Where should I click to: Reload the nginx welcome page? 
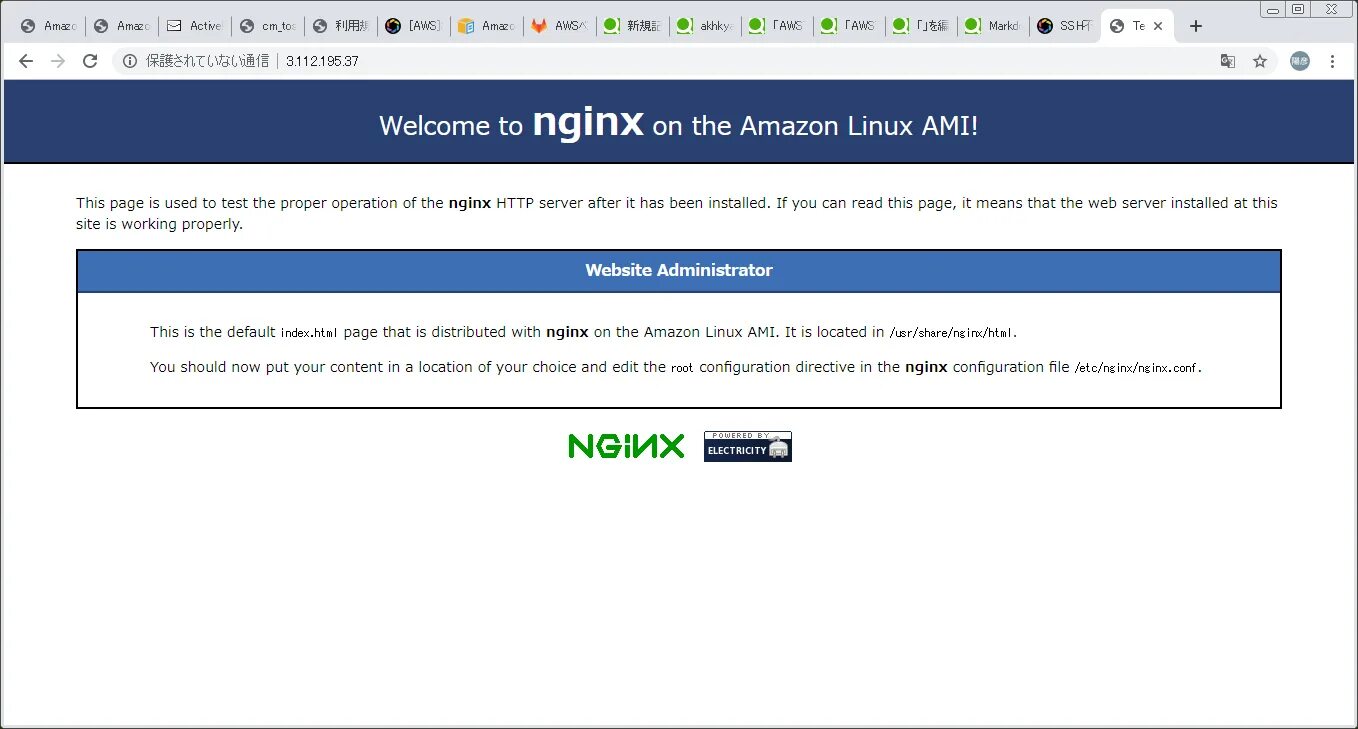tap(90, 61)
